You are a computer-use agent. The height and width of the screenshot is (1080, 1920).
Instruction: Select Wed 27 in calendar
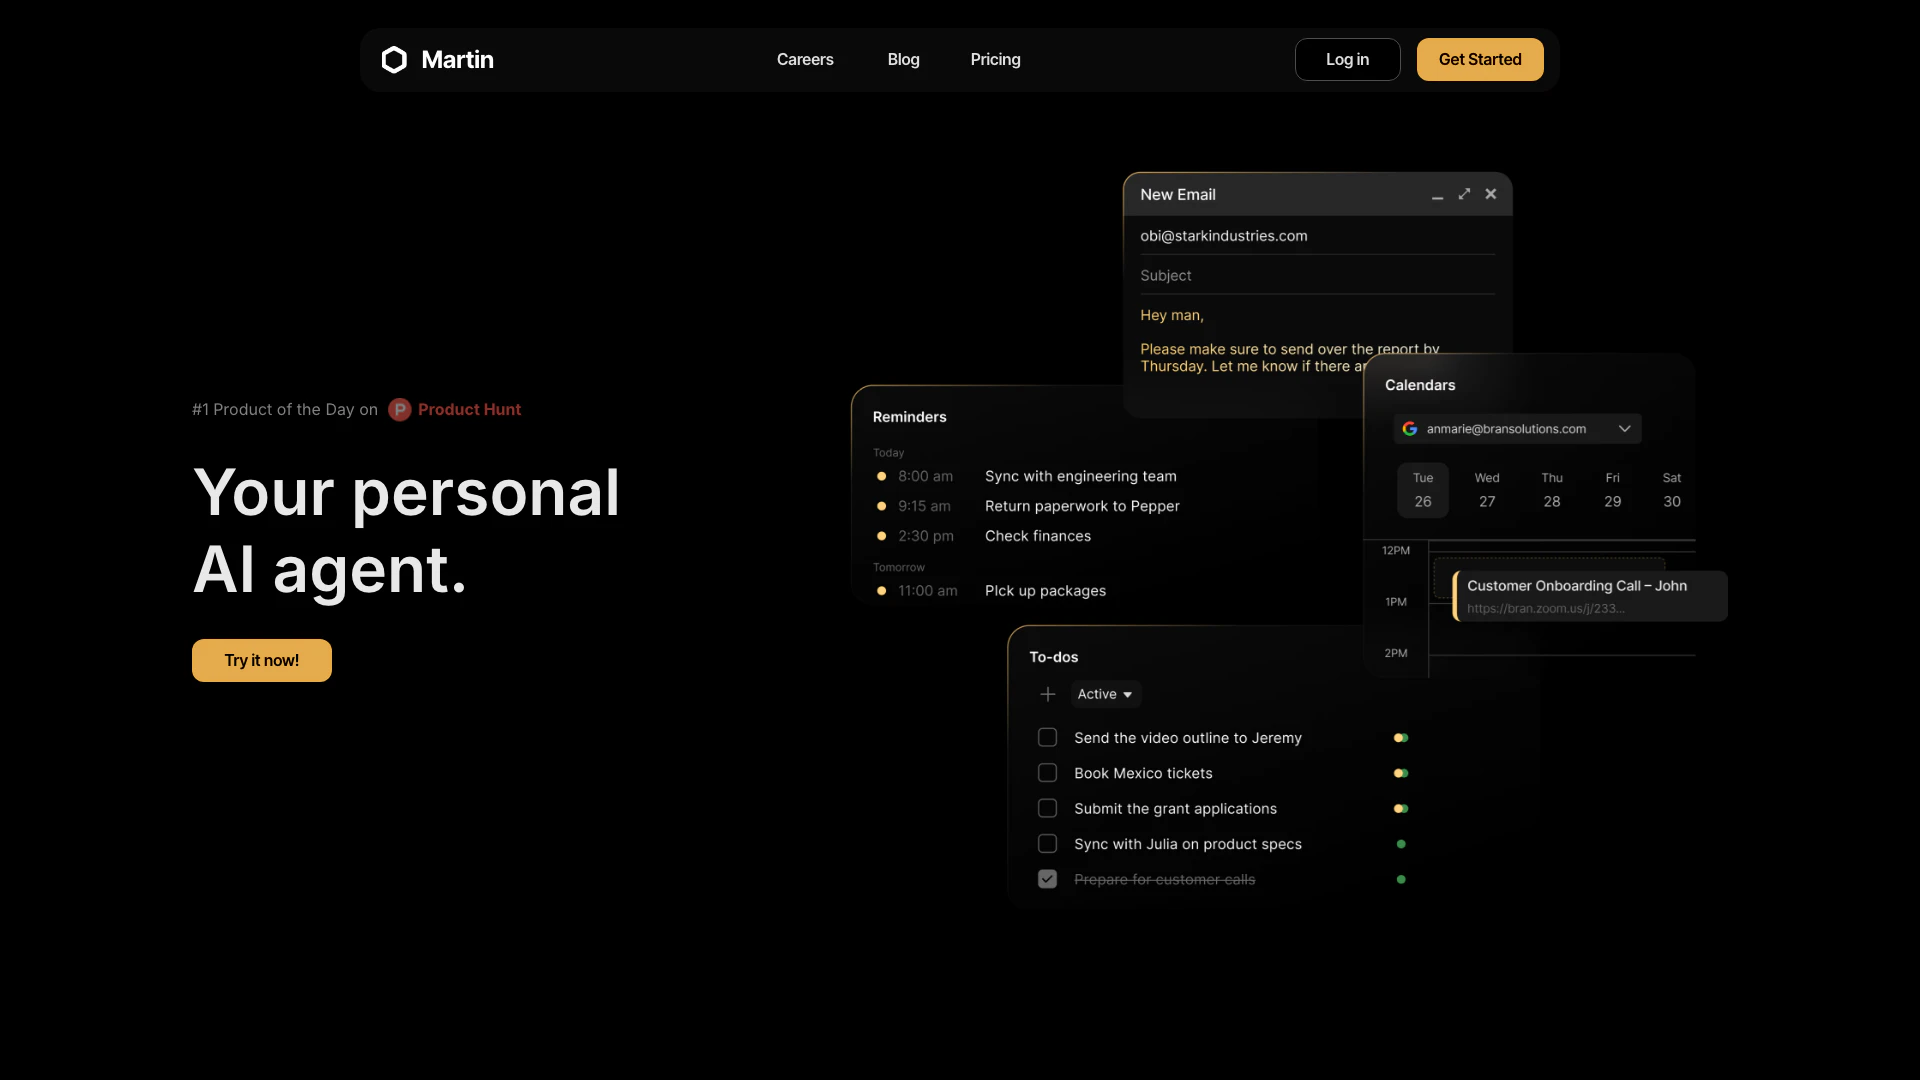pyautogui.click(x=1487, y=490)
